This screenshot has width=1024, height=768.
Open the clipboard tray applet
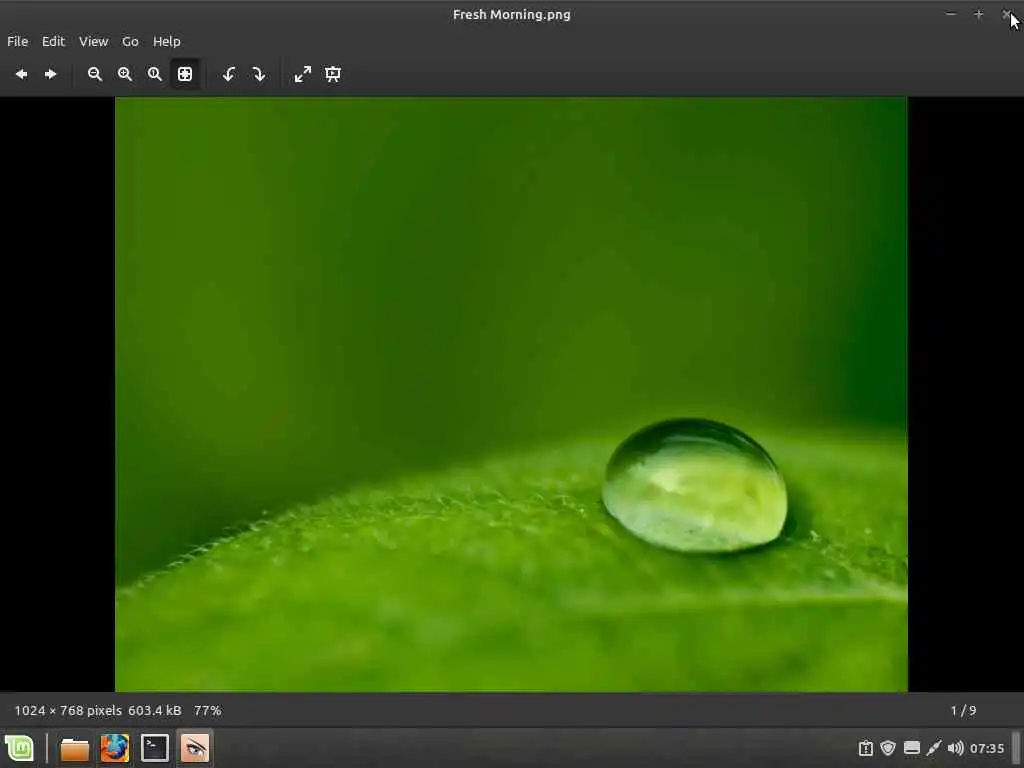click(x=866, y=748)
